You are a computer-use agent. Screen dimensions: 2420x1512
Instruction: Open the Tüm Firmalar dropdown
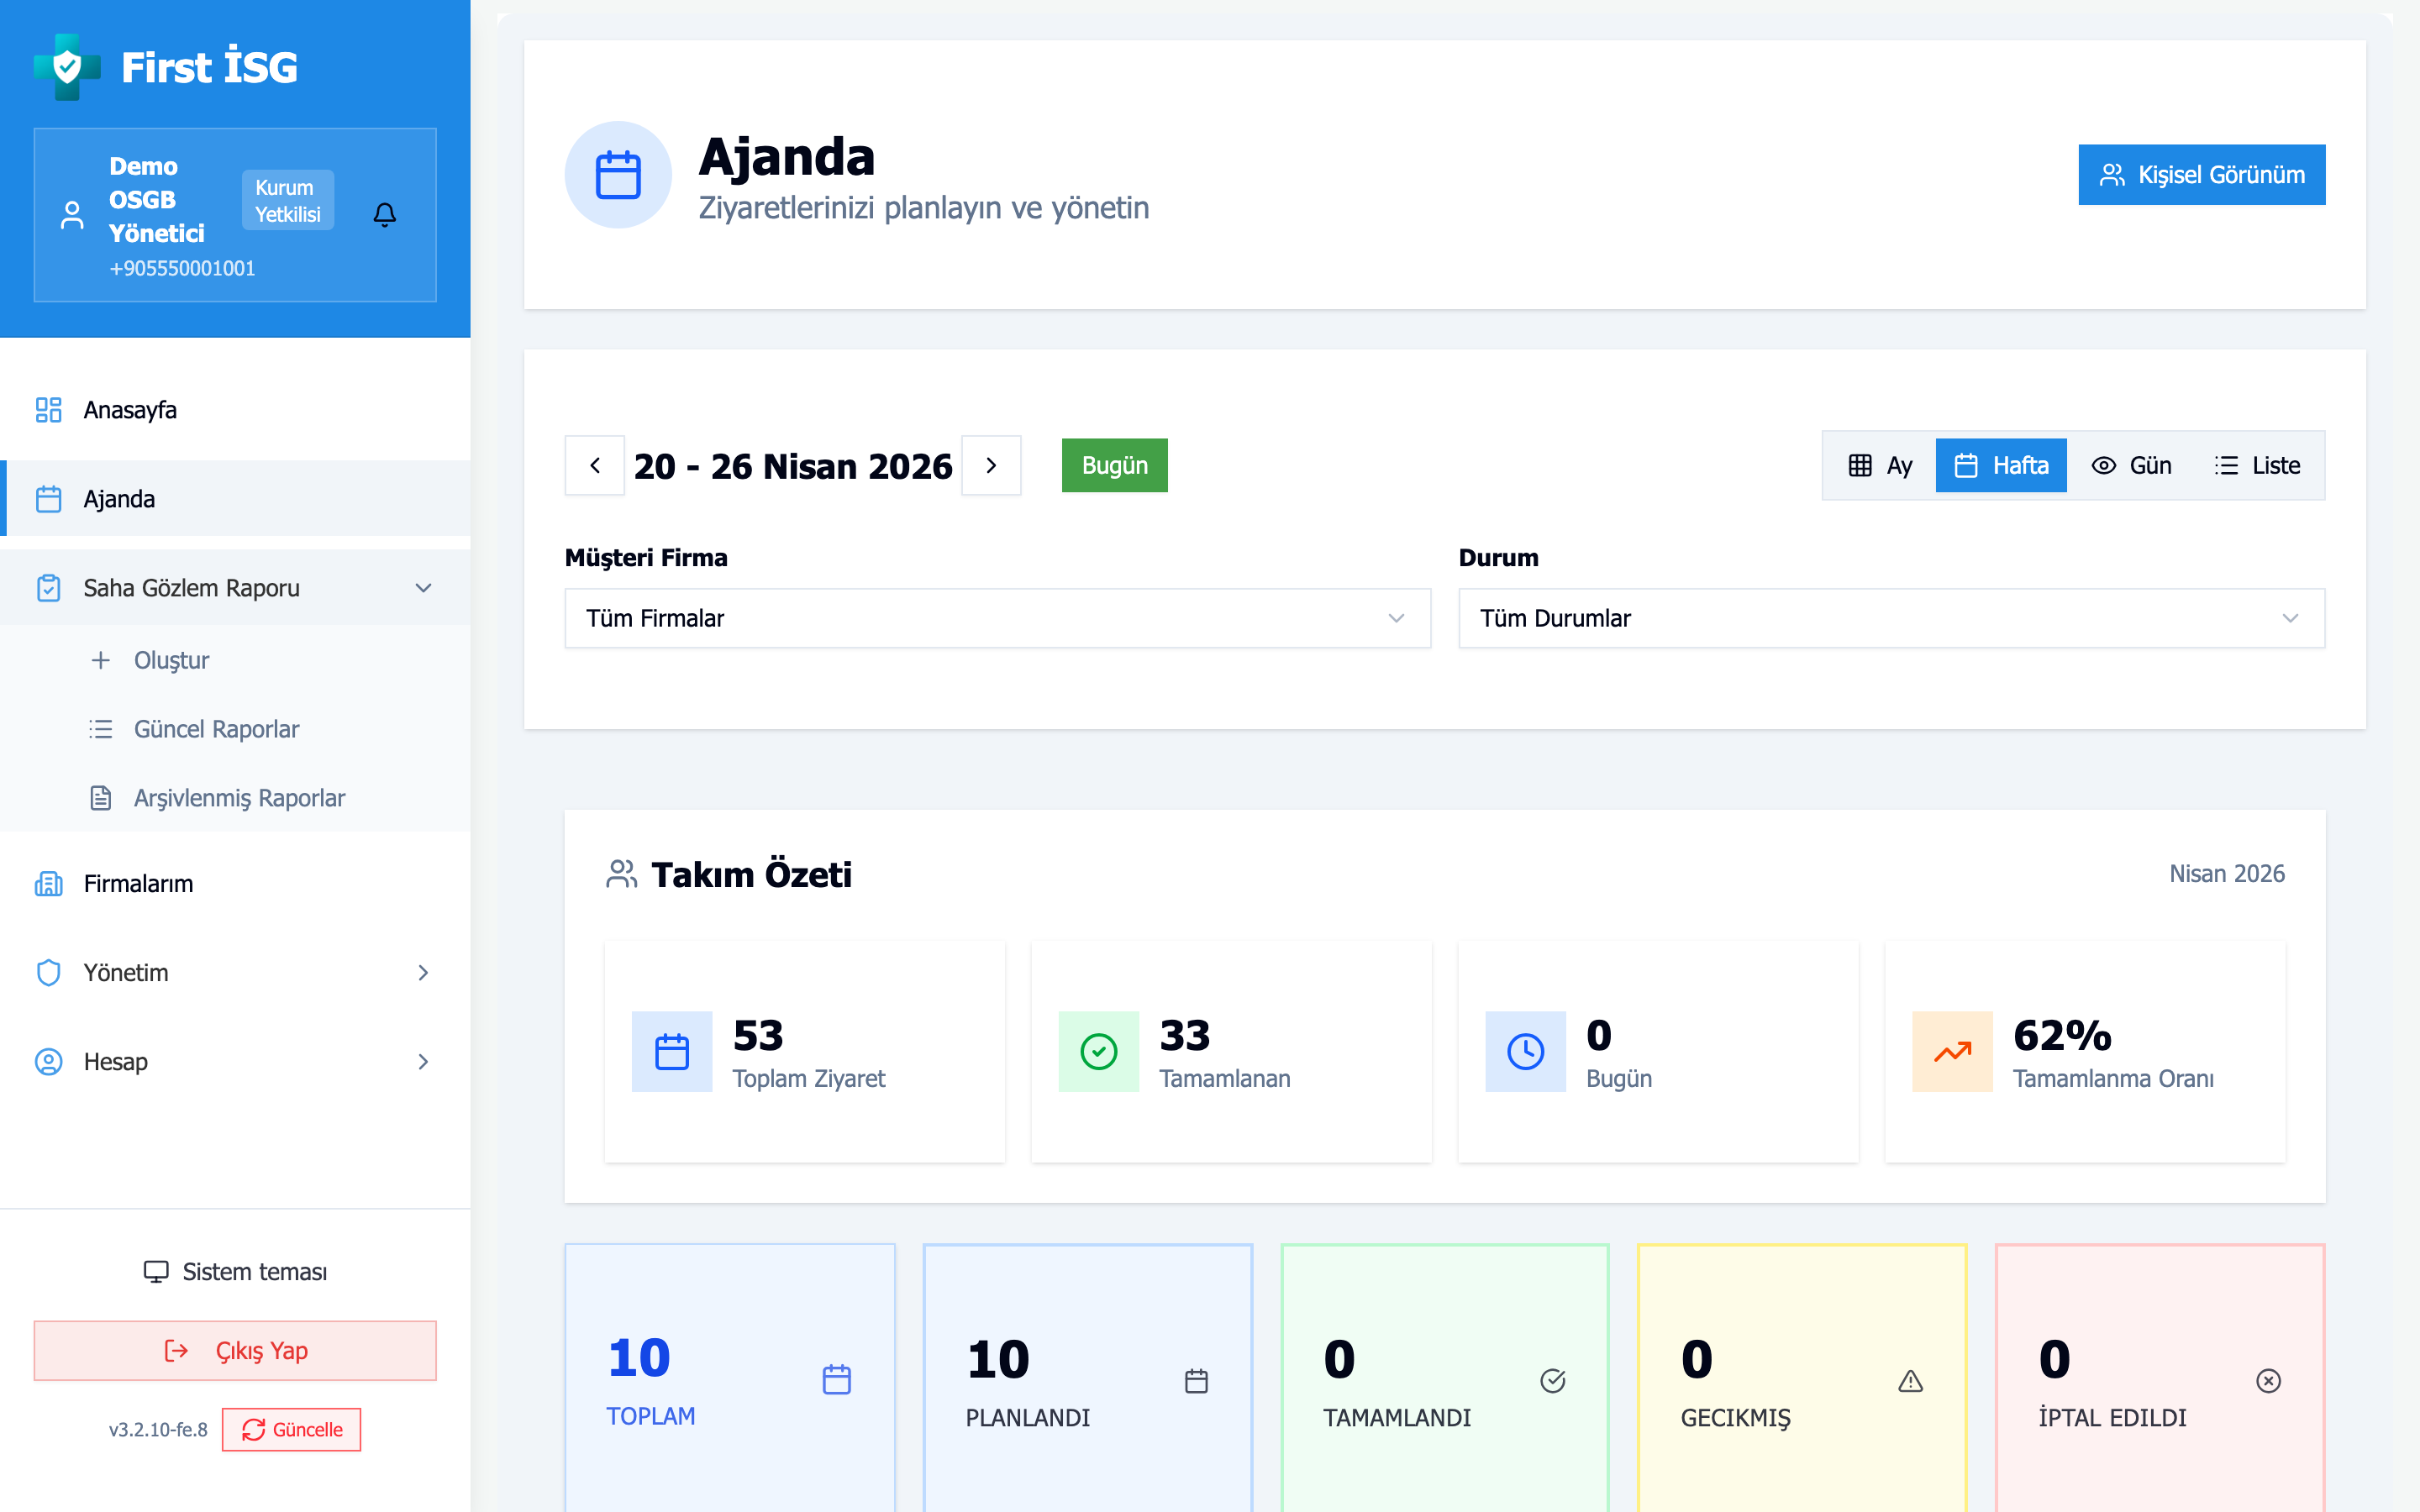tap(997, 618)
